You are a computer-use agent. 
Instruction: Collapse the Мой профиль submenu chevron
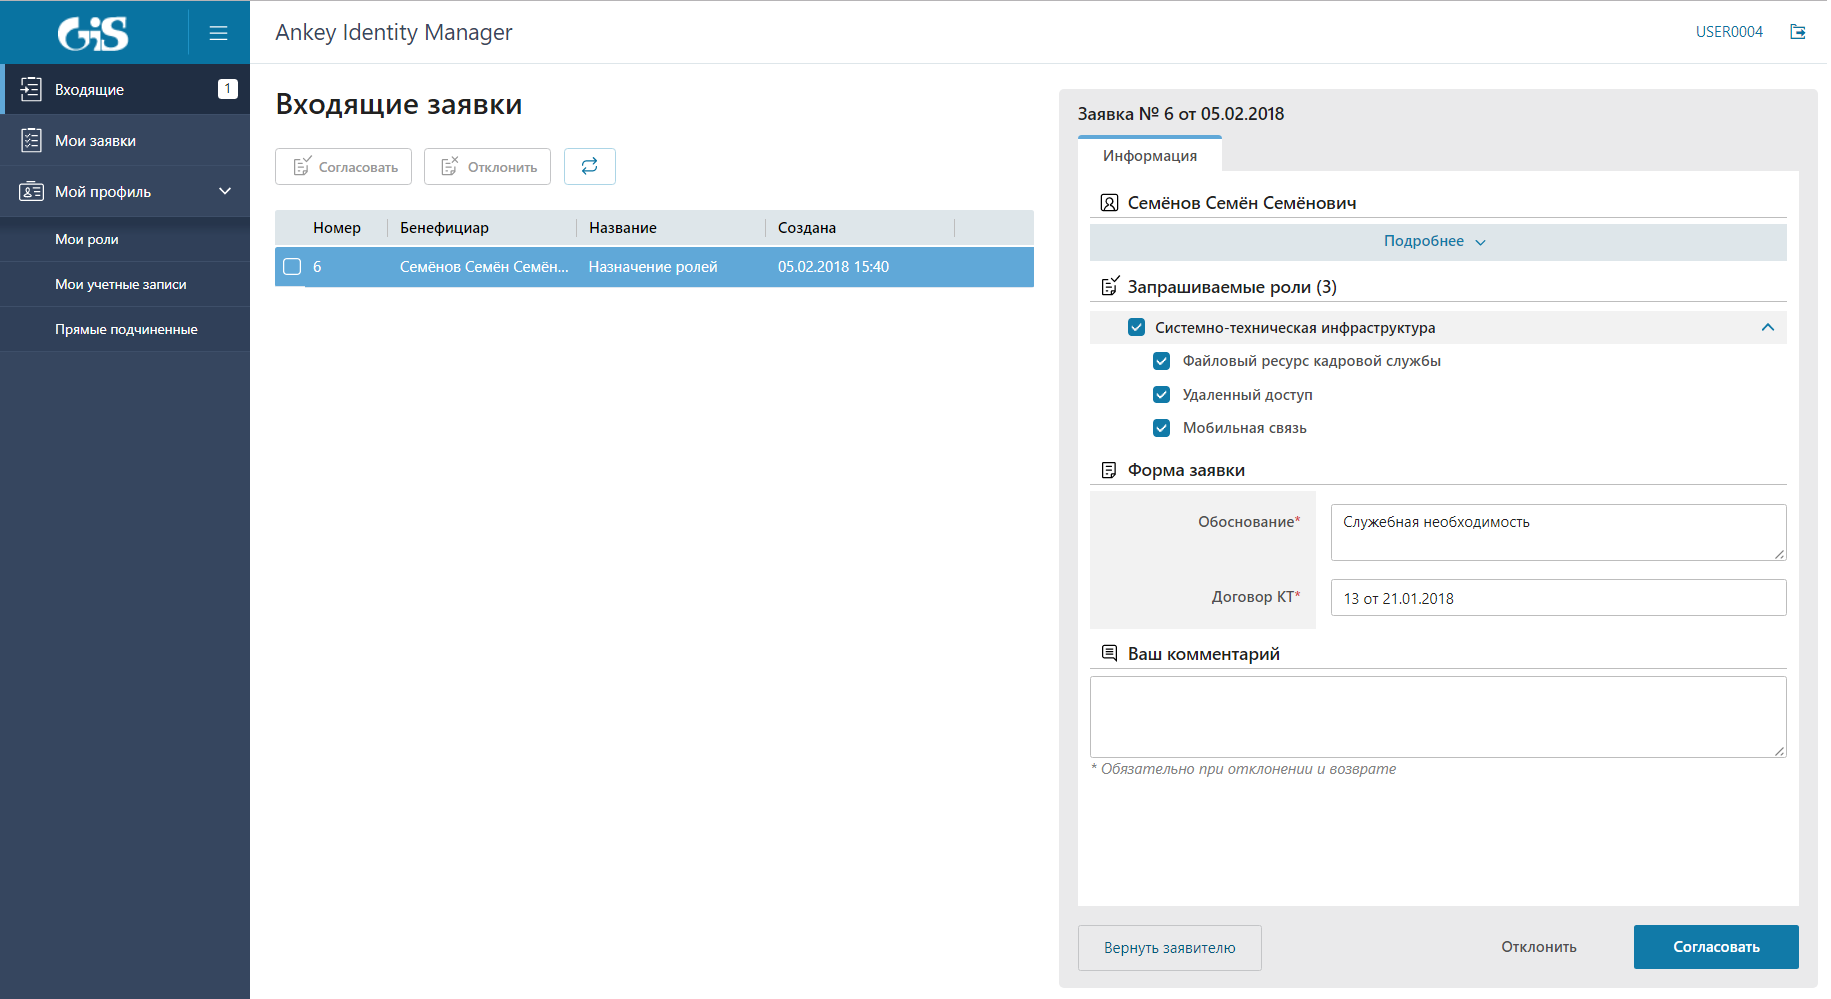point(225,191)
